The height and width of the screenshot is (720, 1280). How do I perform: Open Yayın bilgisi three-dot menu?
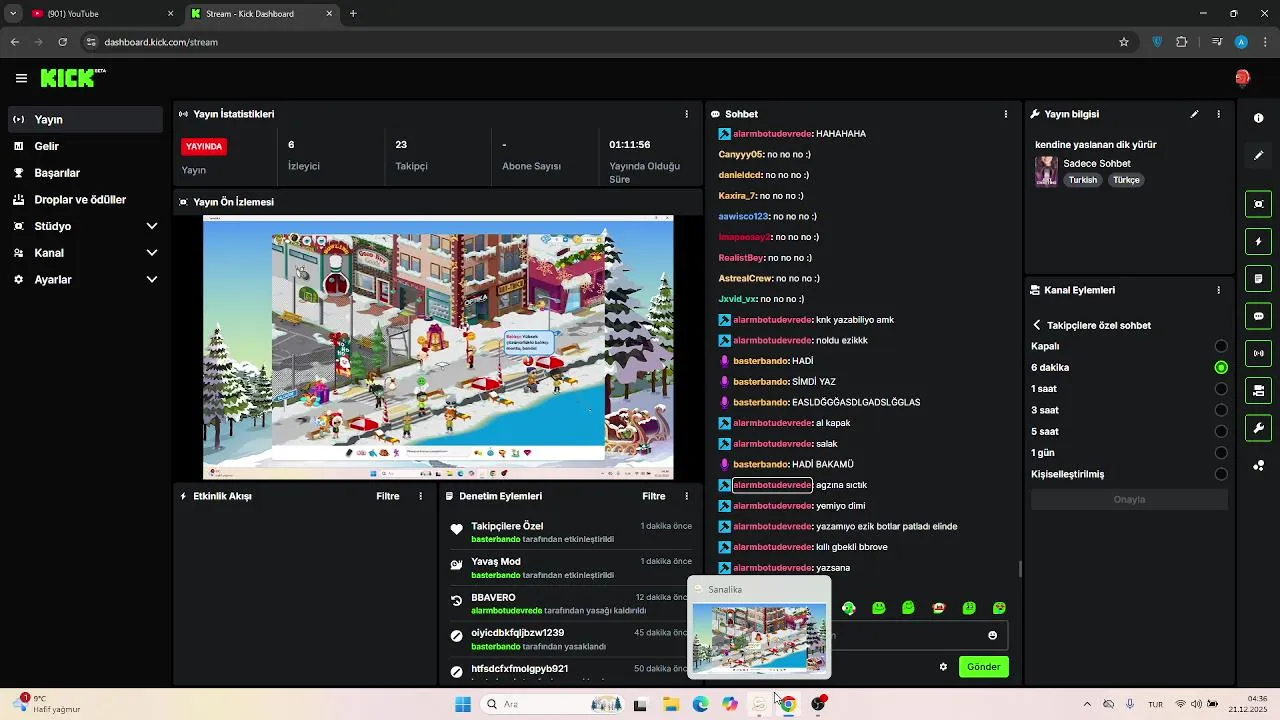click(x=1218, y=114)
